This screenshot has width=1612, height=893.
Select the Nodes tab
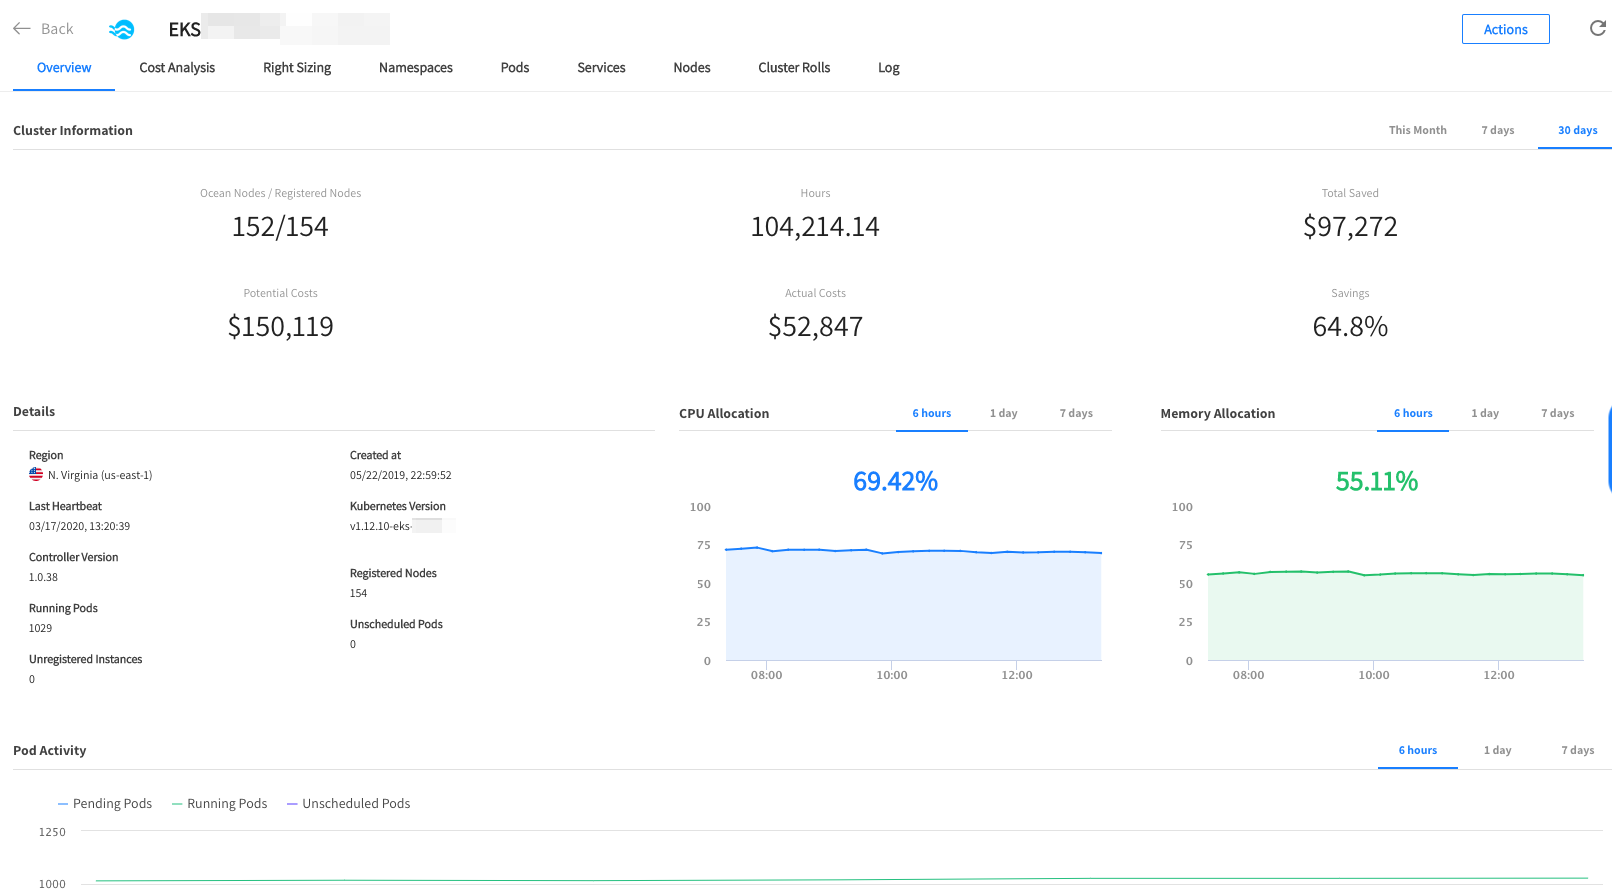pyautogui.click(x=692, y=68)
